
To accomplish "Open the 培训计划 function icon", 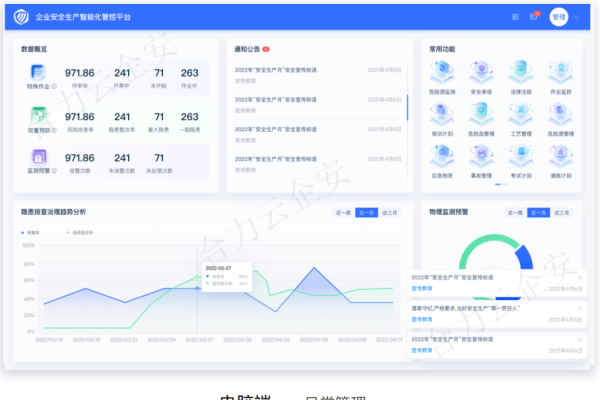I will 442,114.
